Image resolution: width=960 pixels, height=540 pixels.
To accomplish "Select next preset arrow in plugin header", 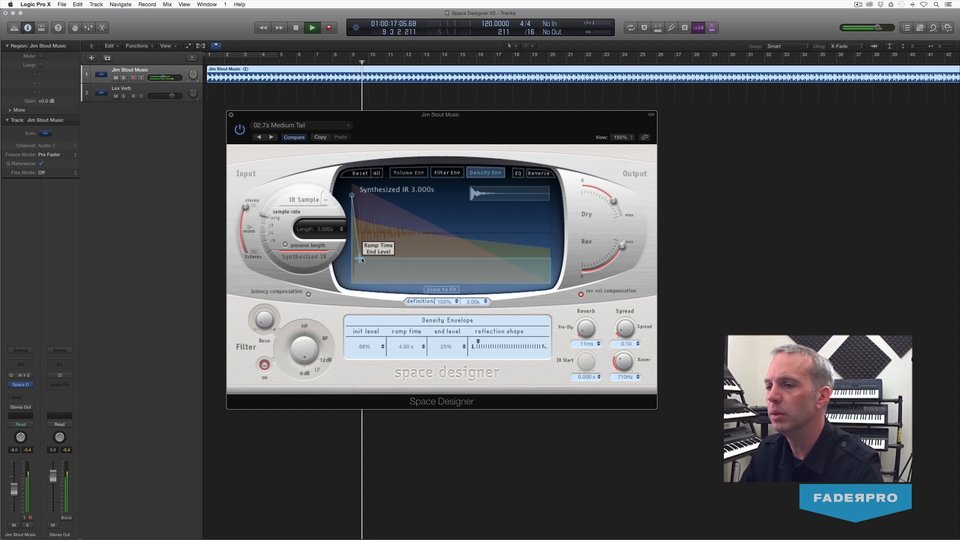I will pyautogui.click(x=271, y=137).
